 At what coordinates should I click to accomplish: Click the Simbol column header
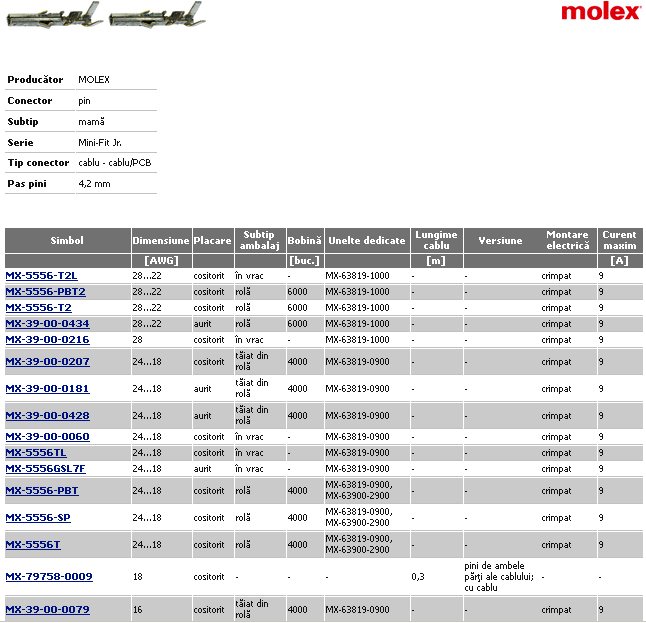67,241
